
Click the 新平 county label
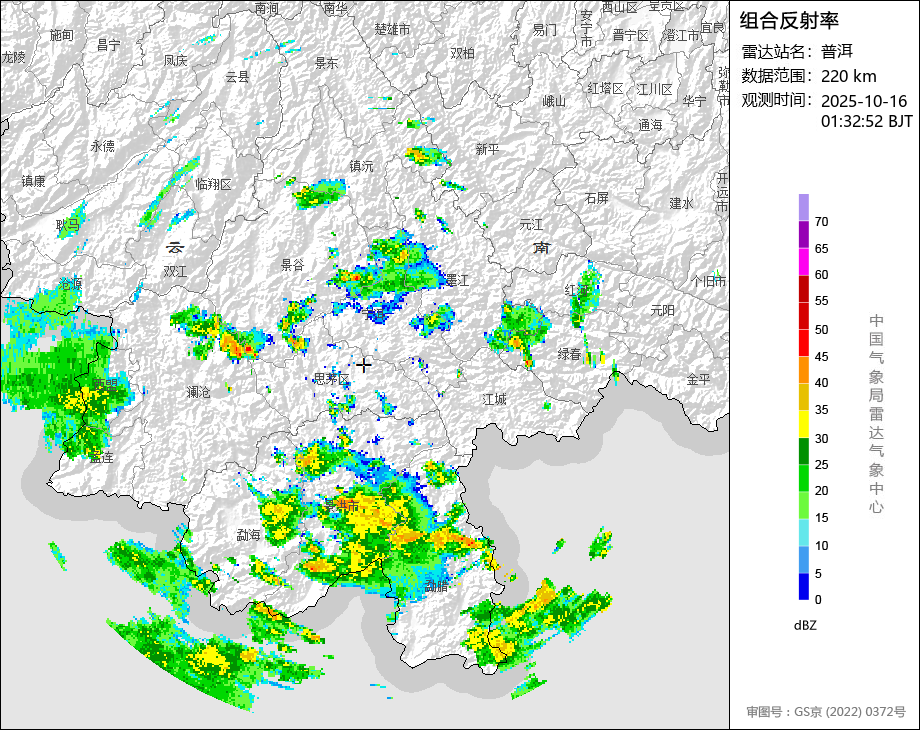point(488,150)
